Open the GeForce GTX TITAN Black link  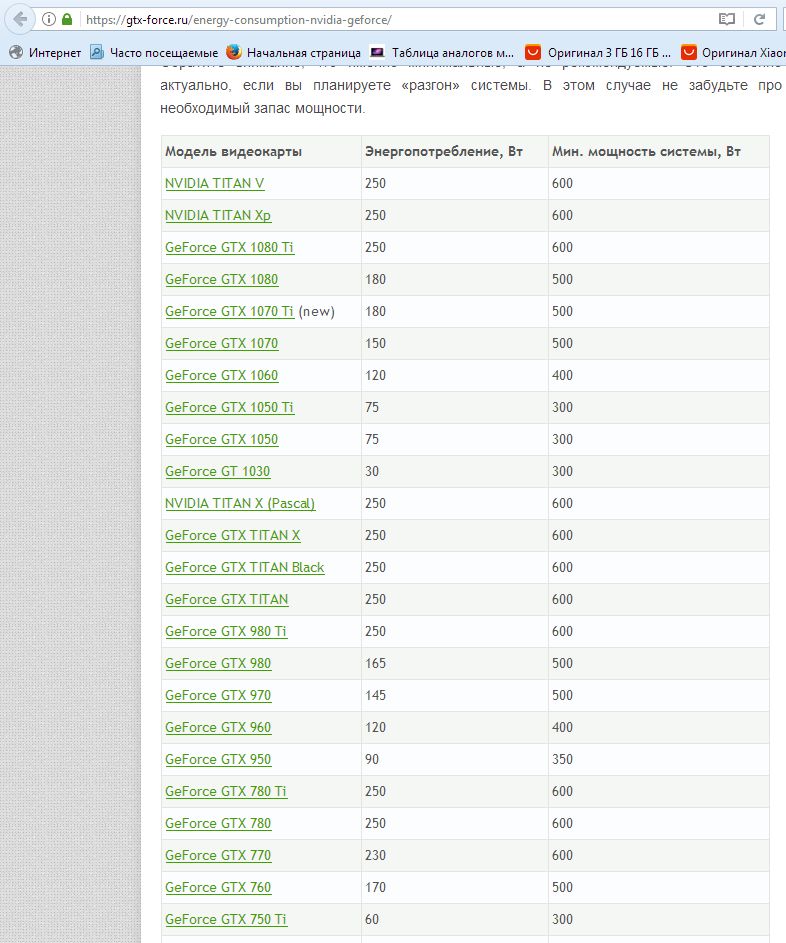245,567
